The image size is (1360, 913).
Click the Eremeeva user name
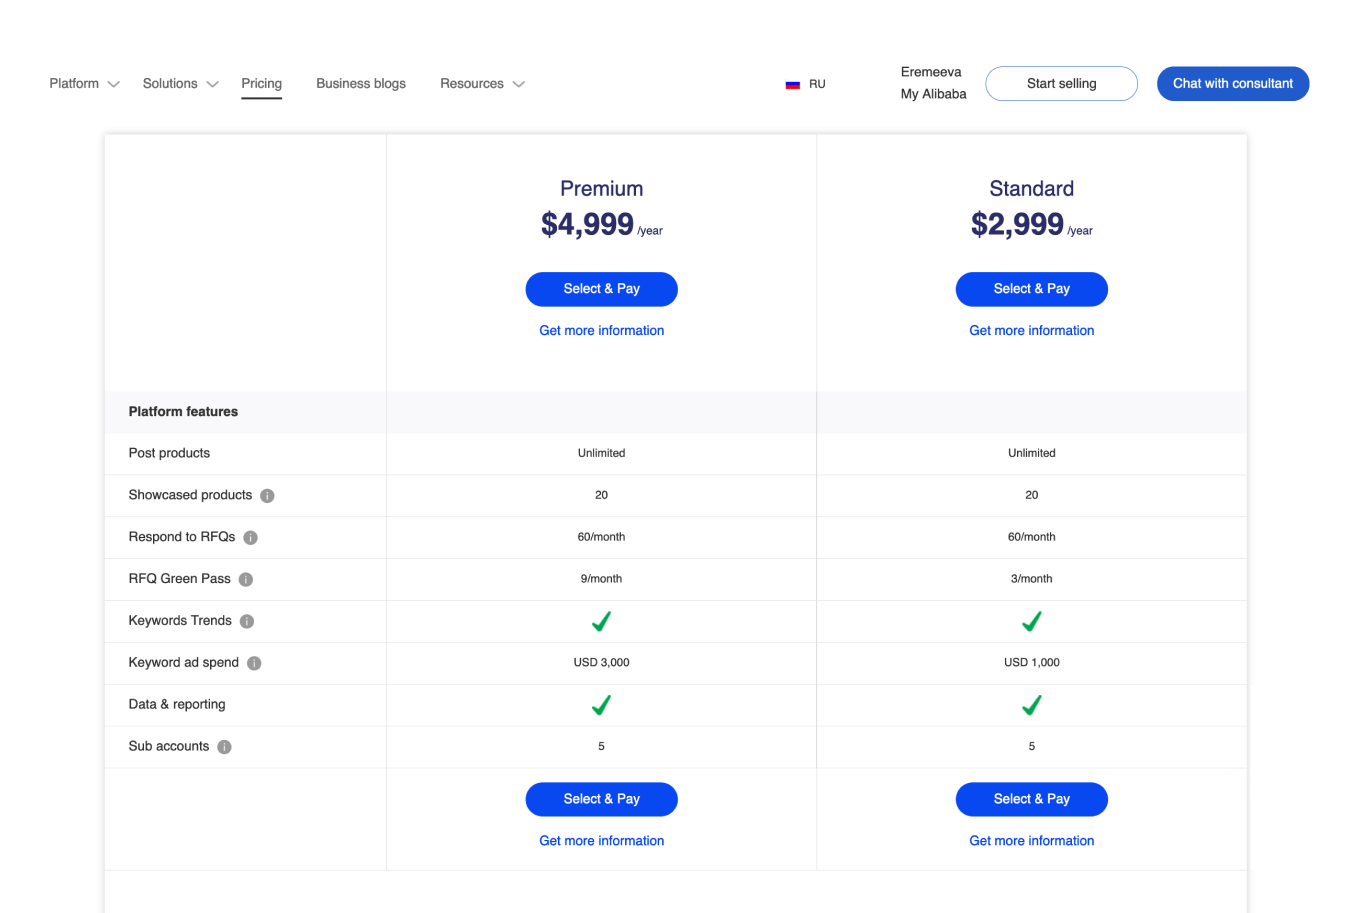931,72
